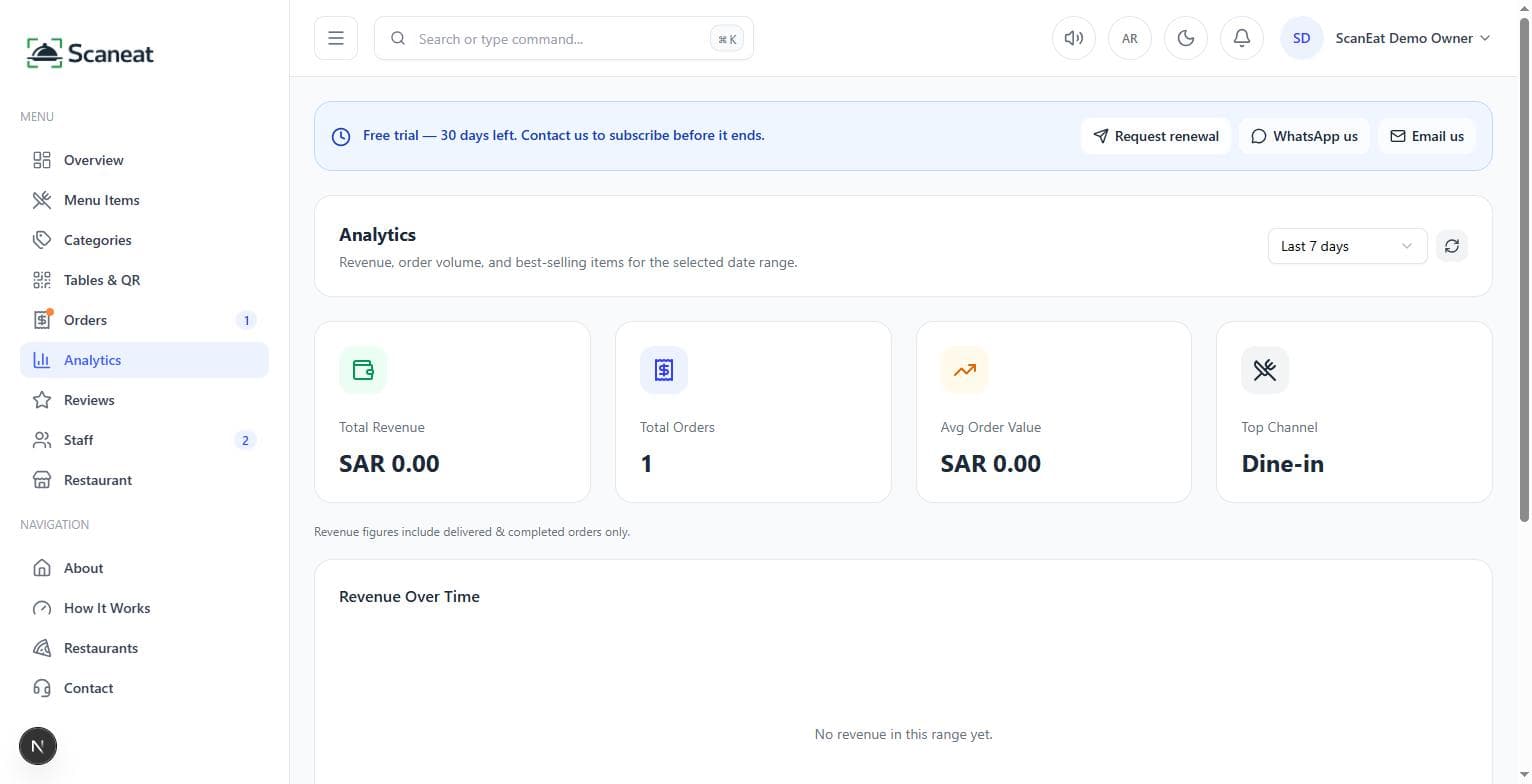Viewport: 1532px width, 784px height.
Task: Click the Total Orders receipt icon
Action: [x=664, y=370]
